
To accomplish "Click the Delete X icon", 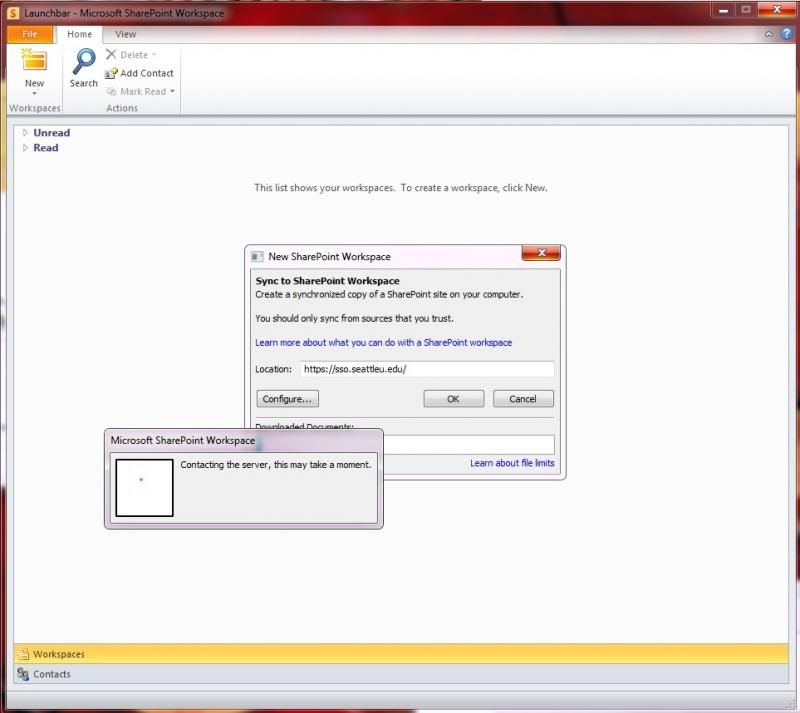I will coord(111,54).
